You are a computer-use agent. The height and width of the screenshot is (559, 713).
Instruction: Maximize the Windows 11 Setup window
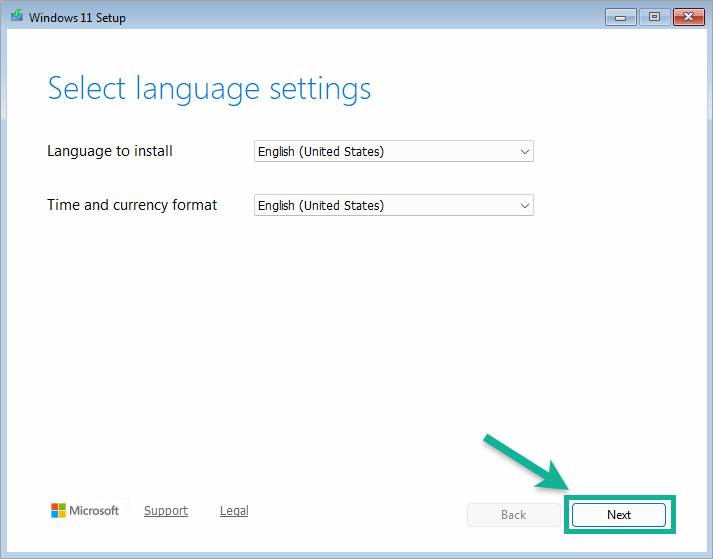pyautogui.click(x=654, y=17)
